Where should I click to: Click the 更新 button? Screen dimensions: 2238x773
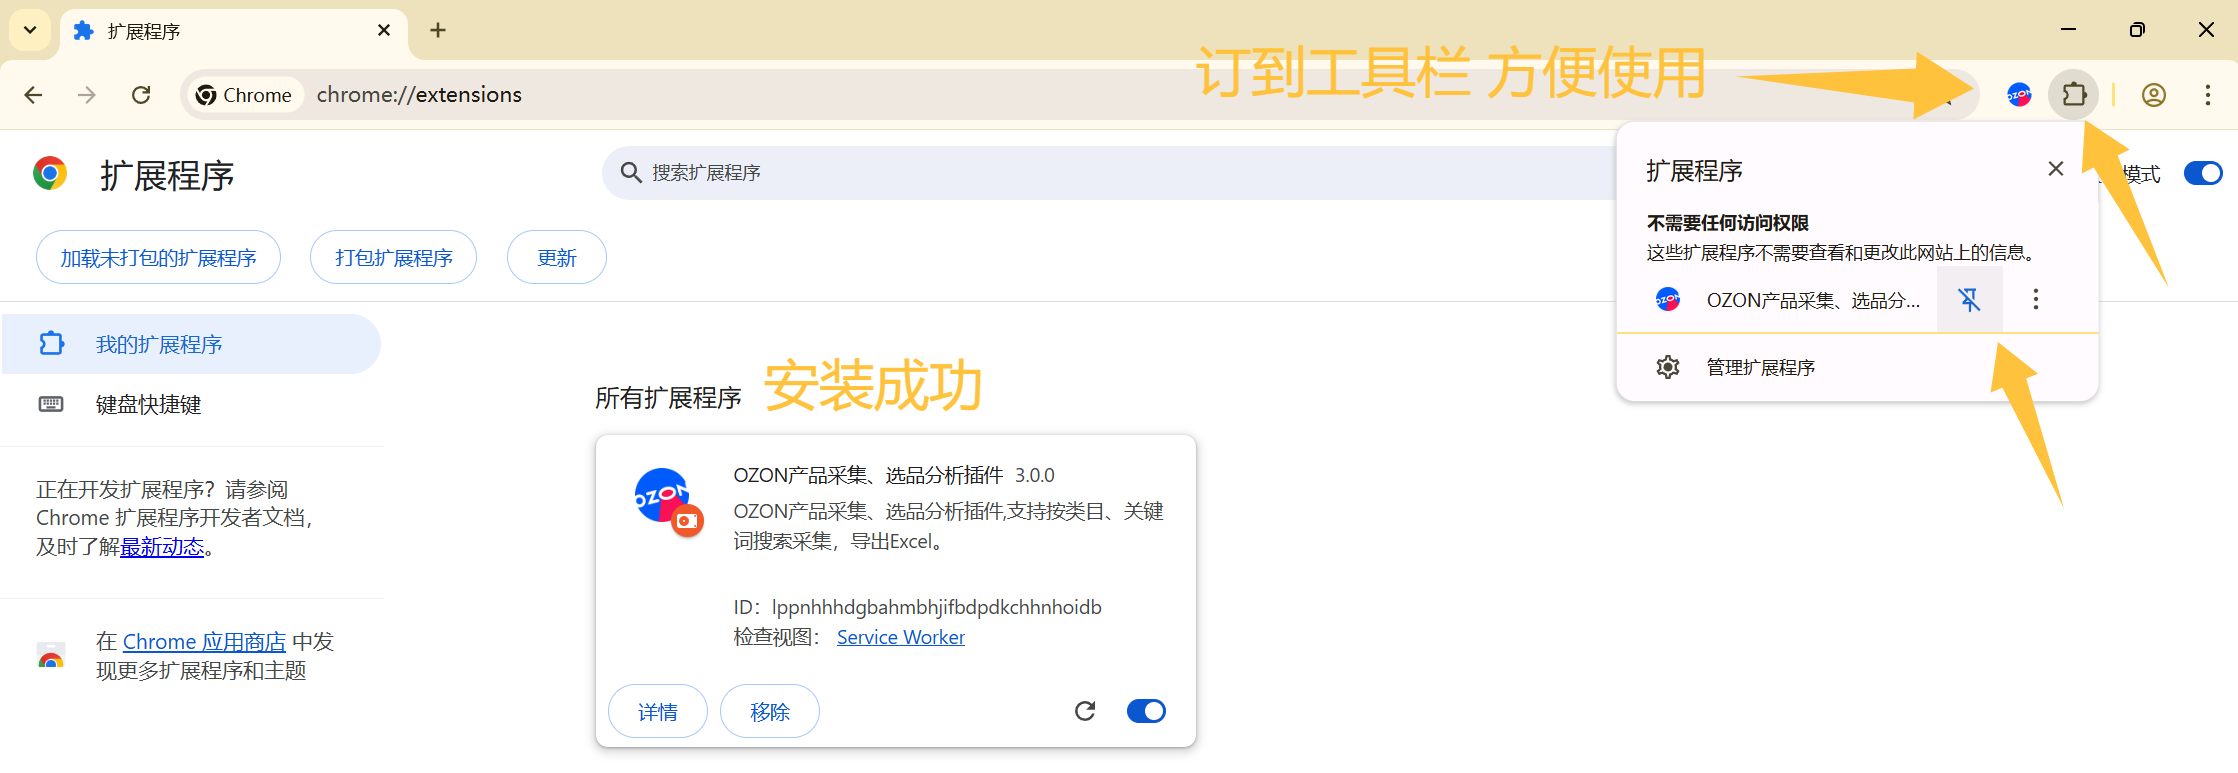557,258
